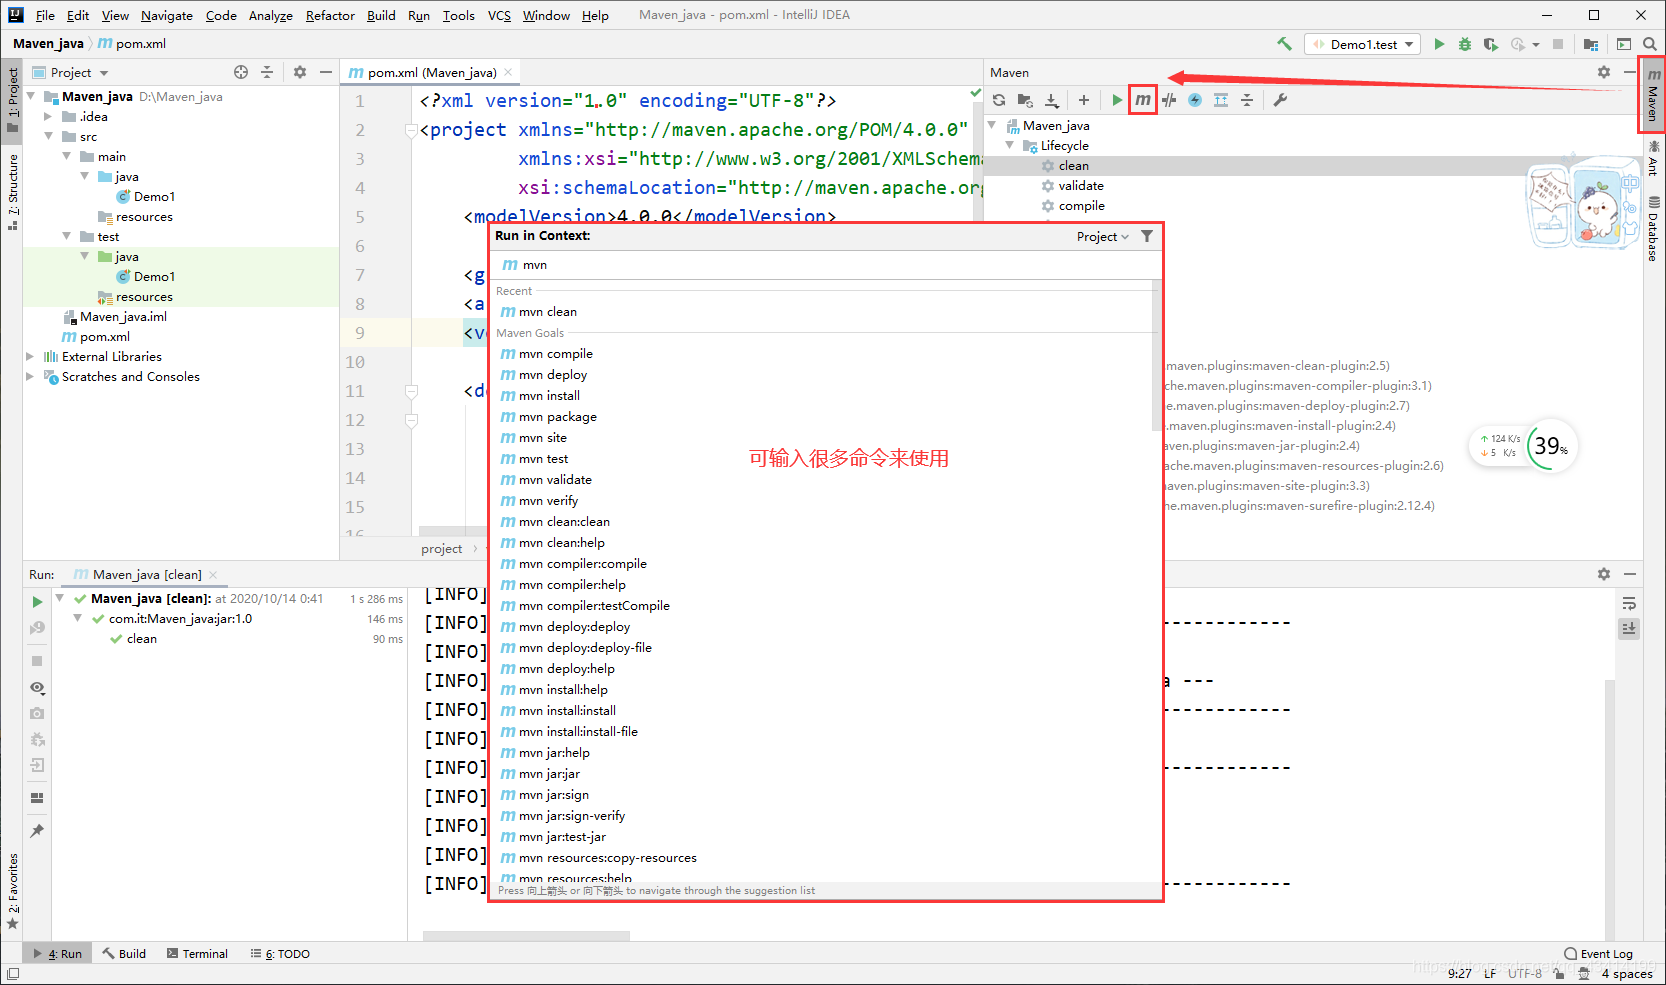This screenshot has height=985, width=1666.
Task: Open Search Everywhere magnifier icon
Action: click(1650, 44)
